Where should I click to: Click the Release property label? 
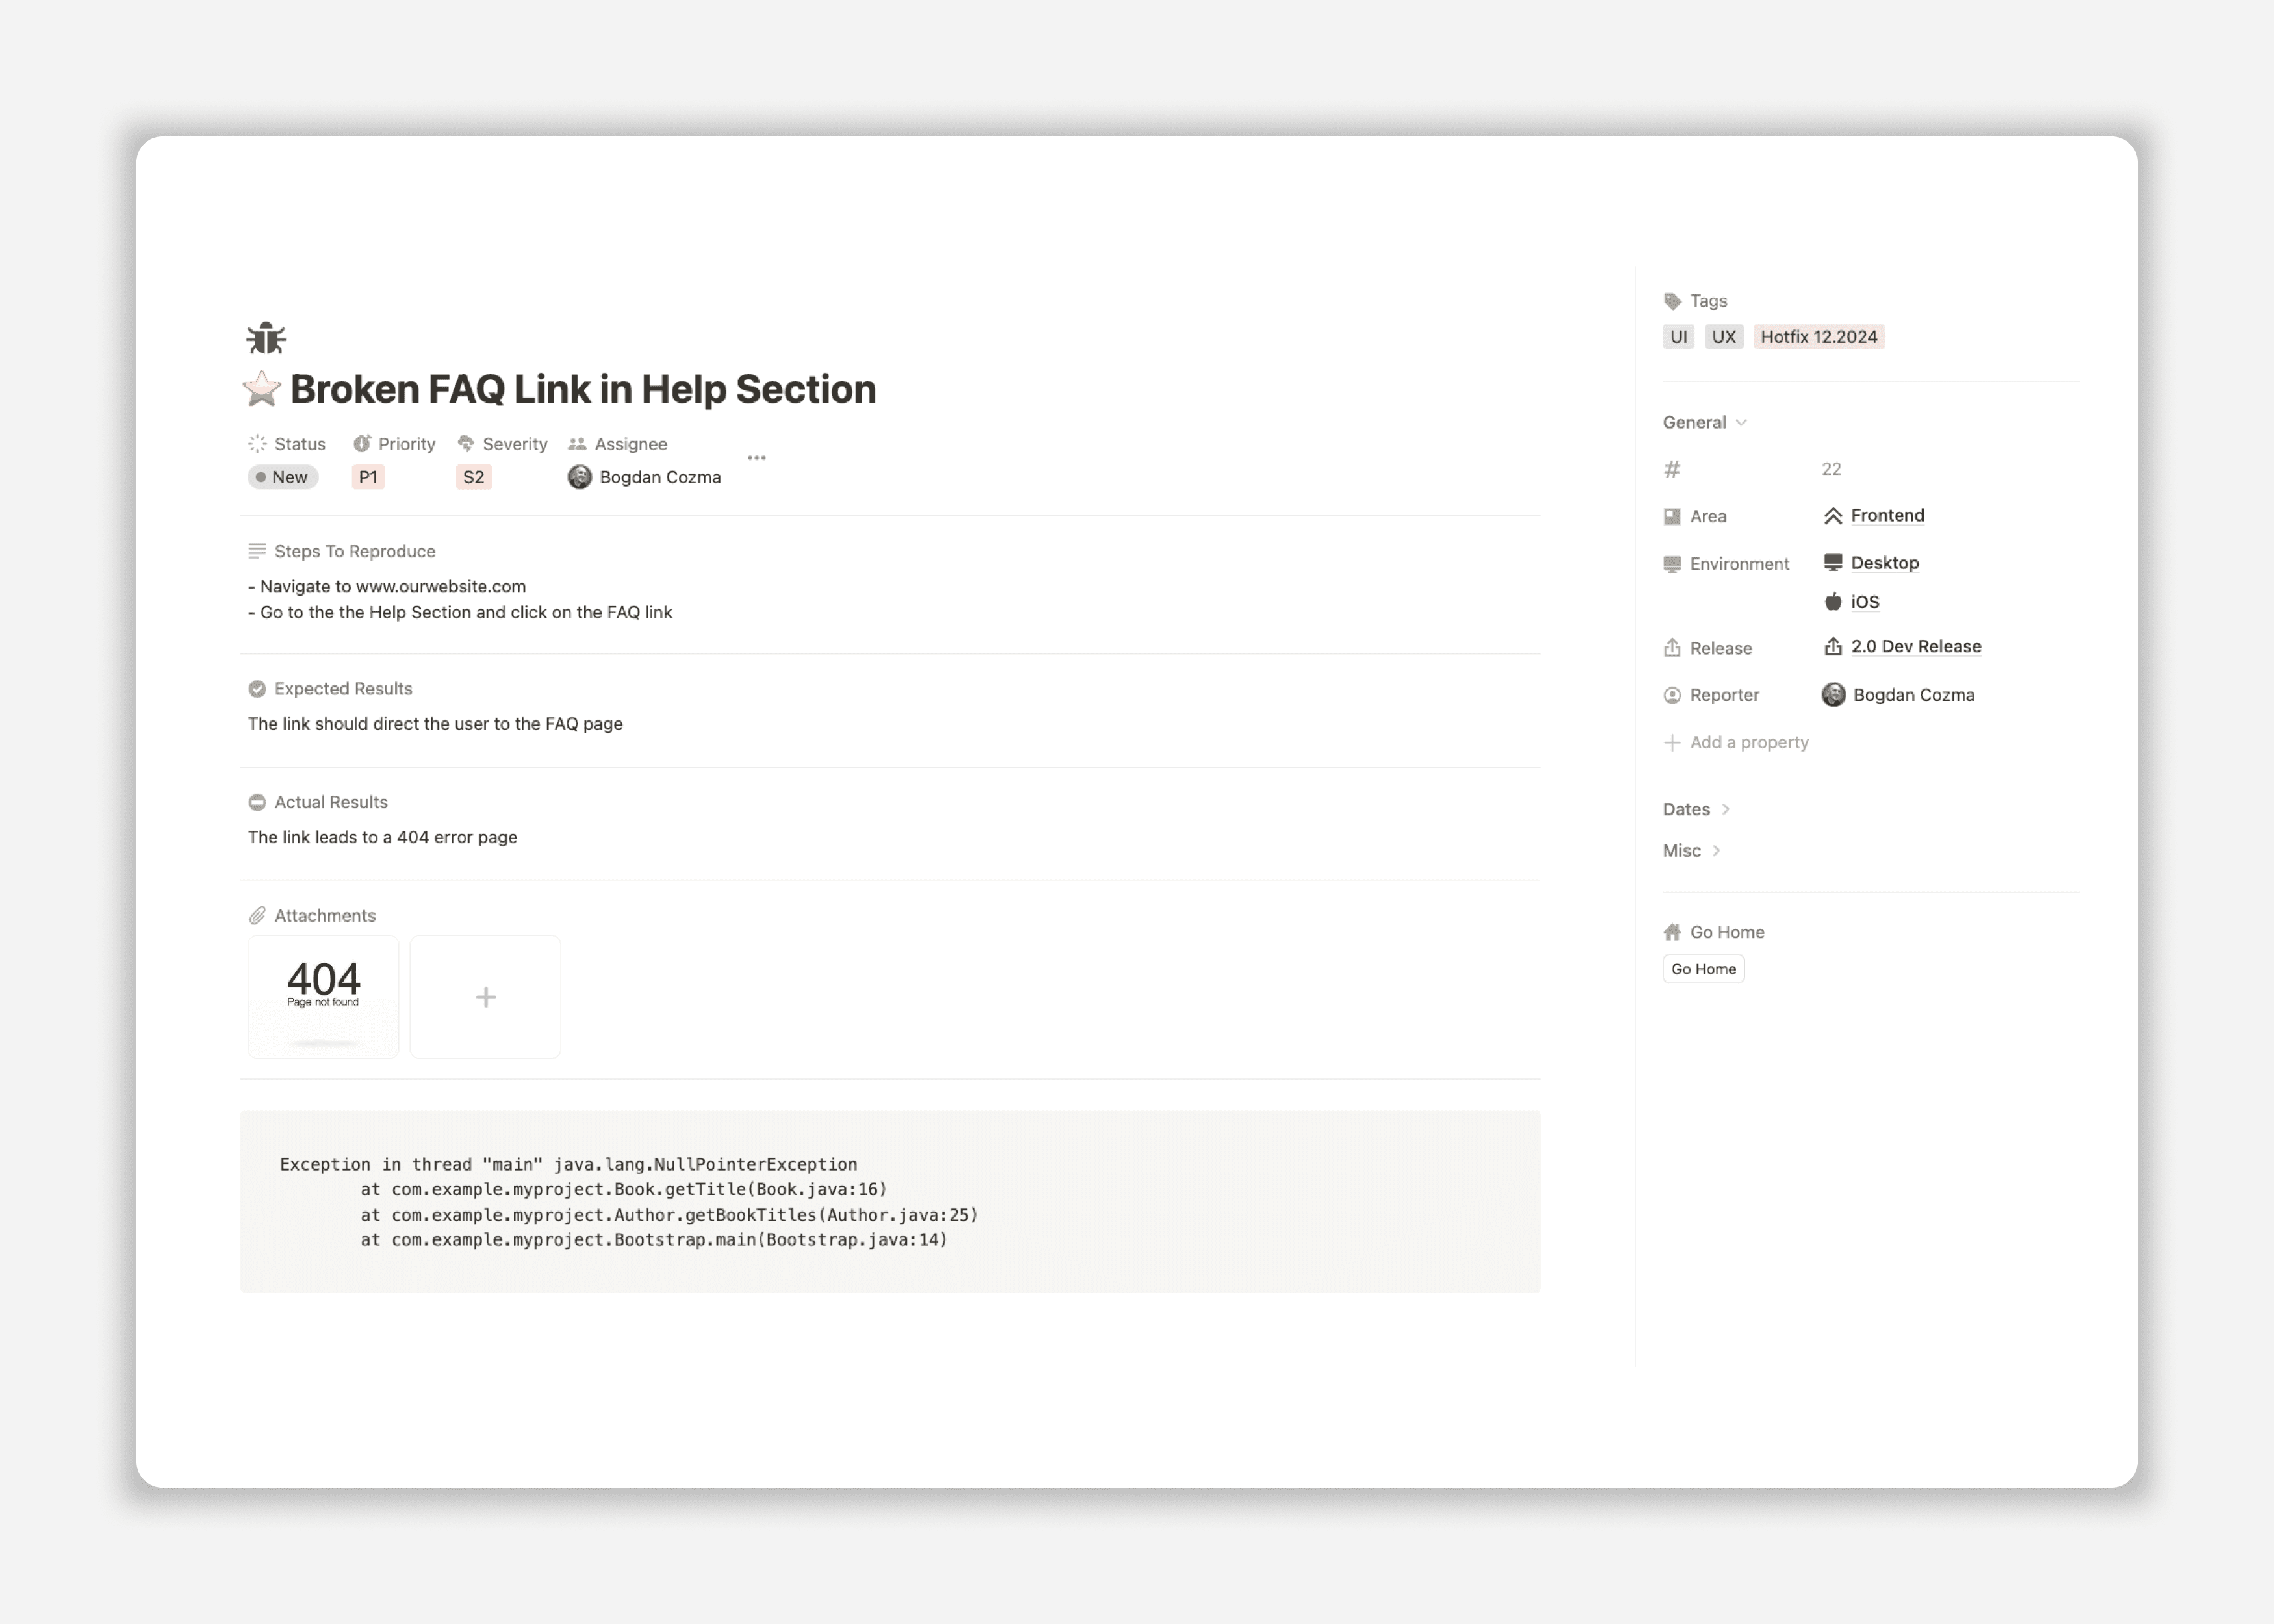click(1720, 648)
